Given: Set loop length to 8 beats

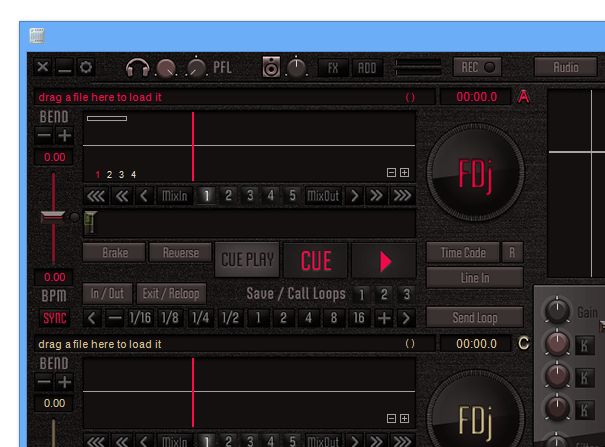Looking at the screenshot, I should (x=334, y=318).
